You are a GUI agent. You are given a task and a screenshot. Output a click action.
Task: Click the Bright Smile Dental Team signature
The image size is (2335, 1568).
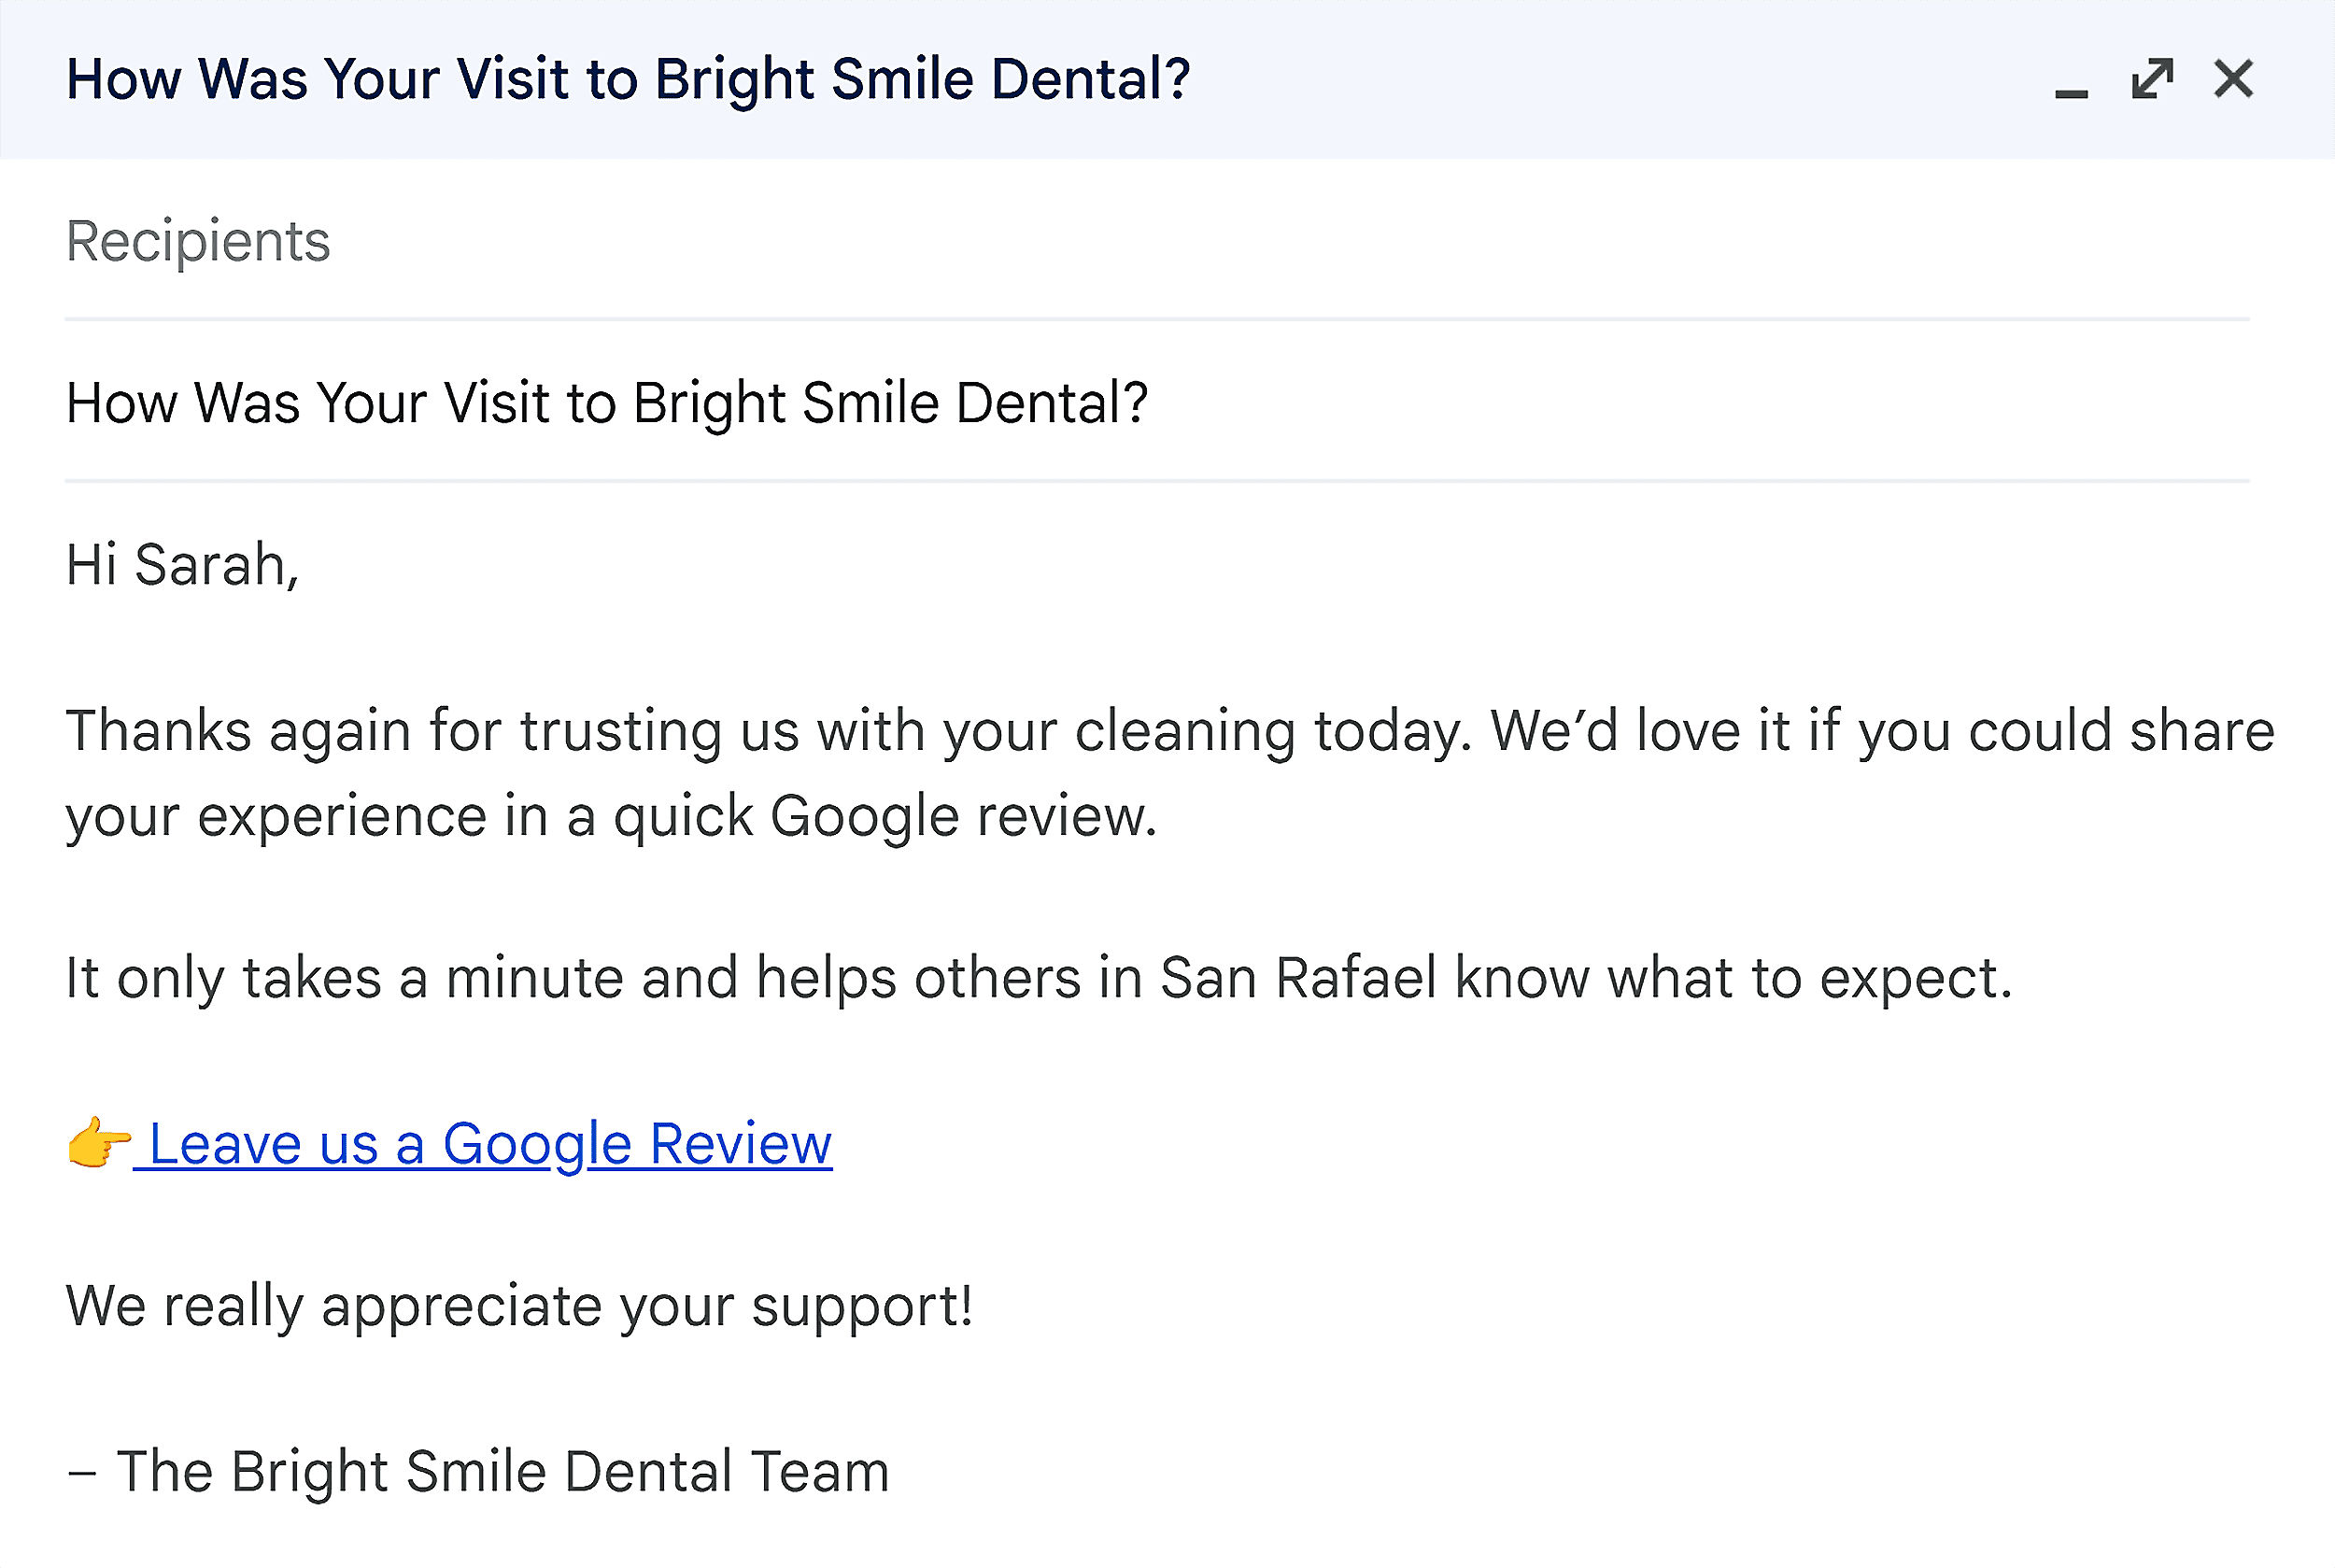pyautogui.click(x=477, y=1469)
